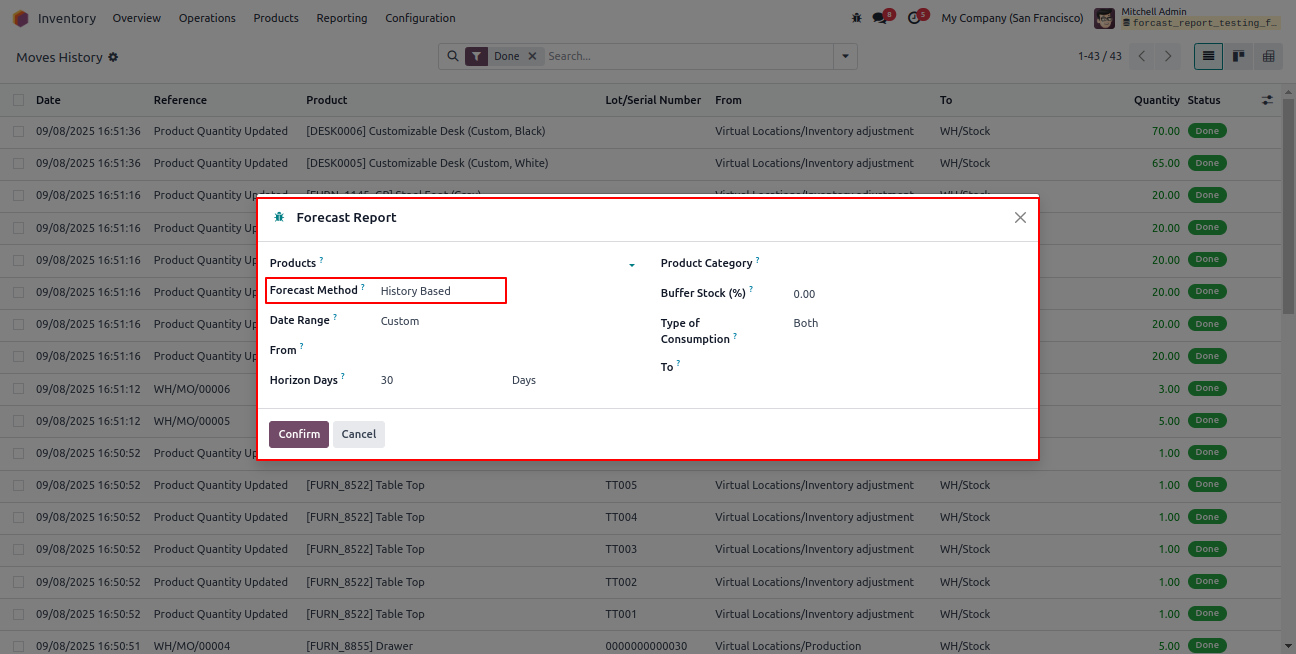The image size is (1296, 654).
Task: Show help tooltip for Horizon Days
Action: click(343, 377)
